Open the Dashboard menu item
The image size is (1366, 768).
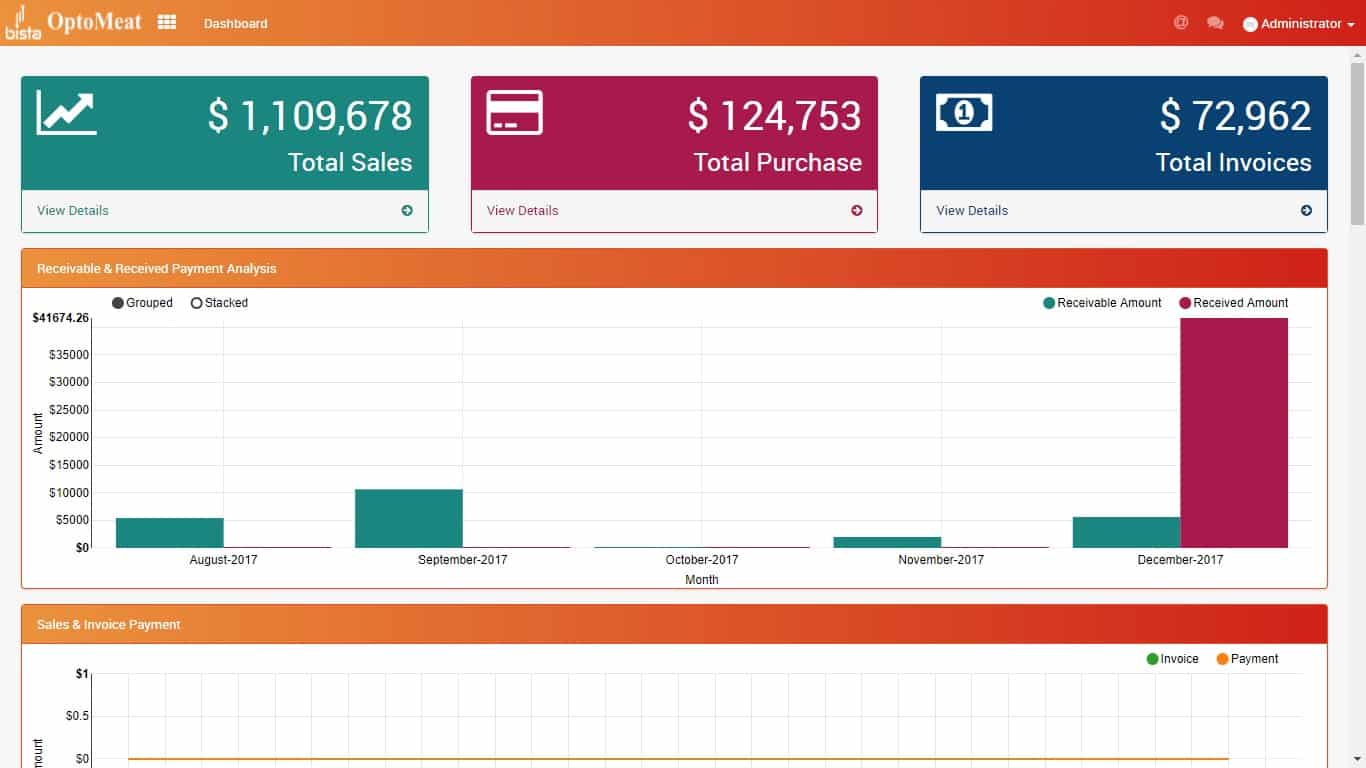235,23
